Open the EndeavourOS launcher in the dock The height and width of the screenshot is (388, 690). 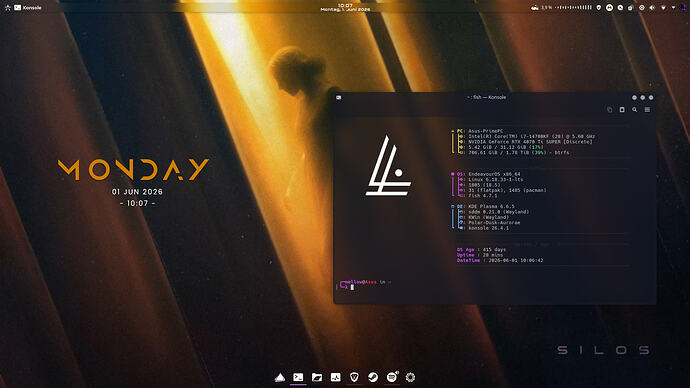click(279, 377)
